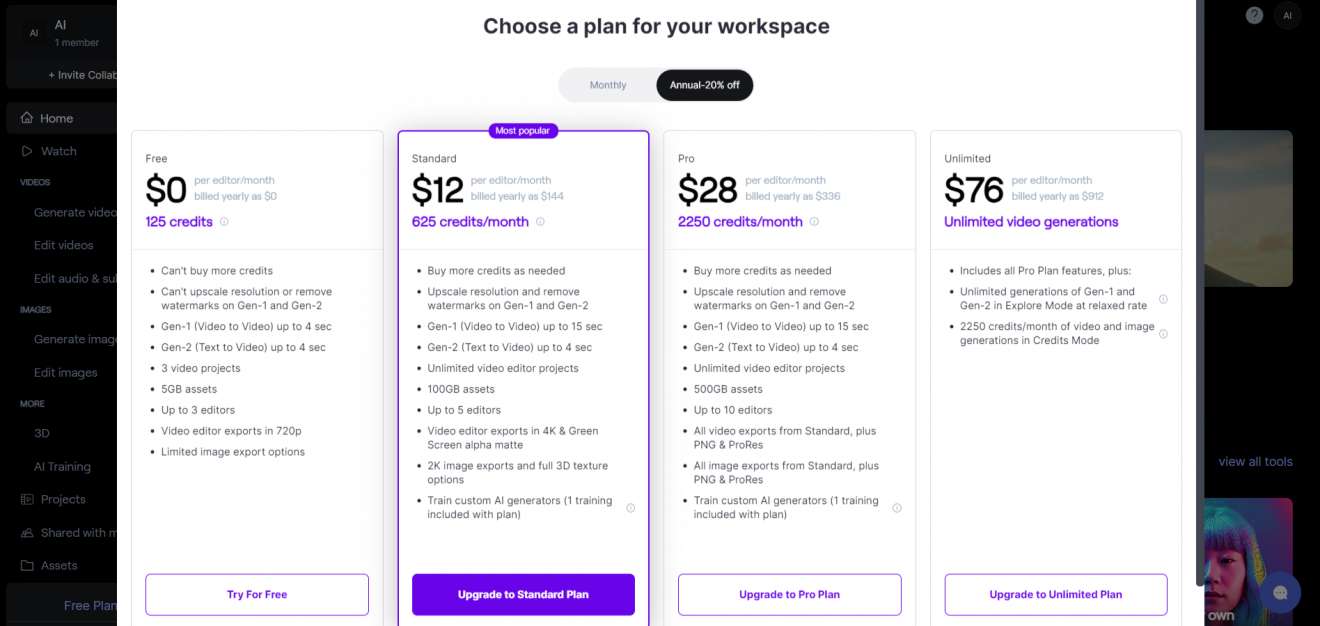Click the Try For Free button
1320x626 pixels.
(257, 594)
